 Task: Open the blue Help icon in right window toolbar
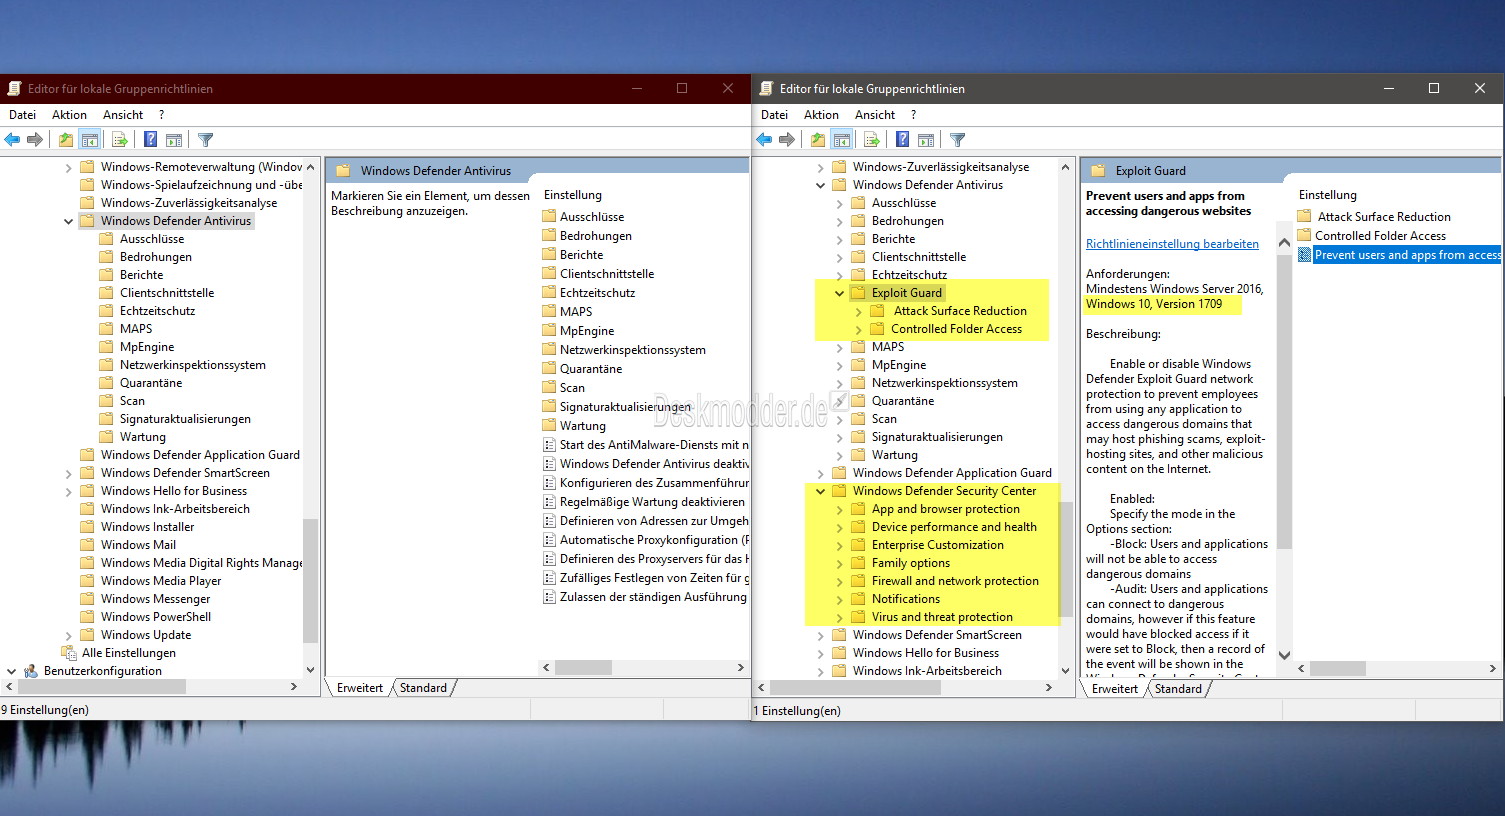tap(902, 140)
